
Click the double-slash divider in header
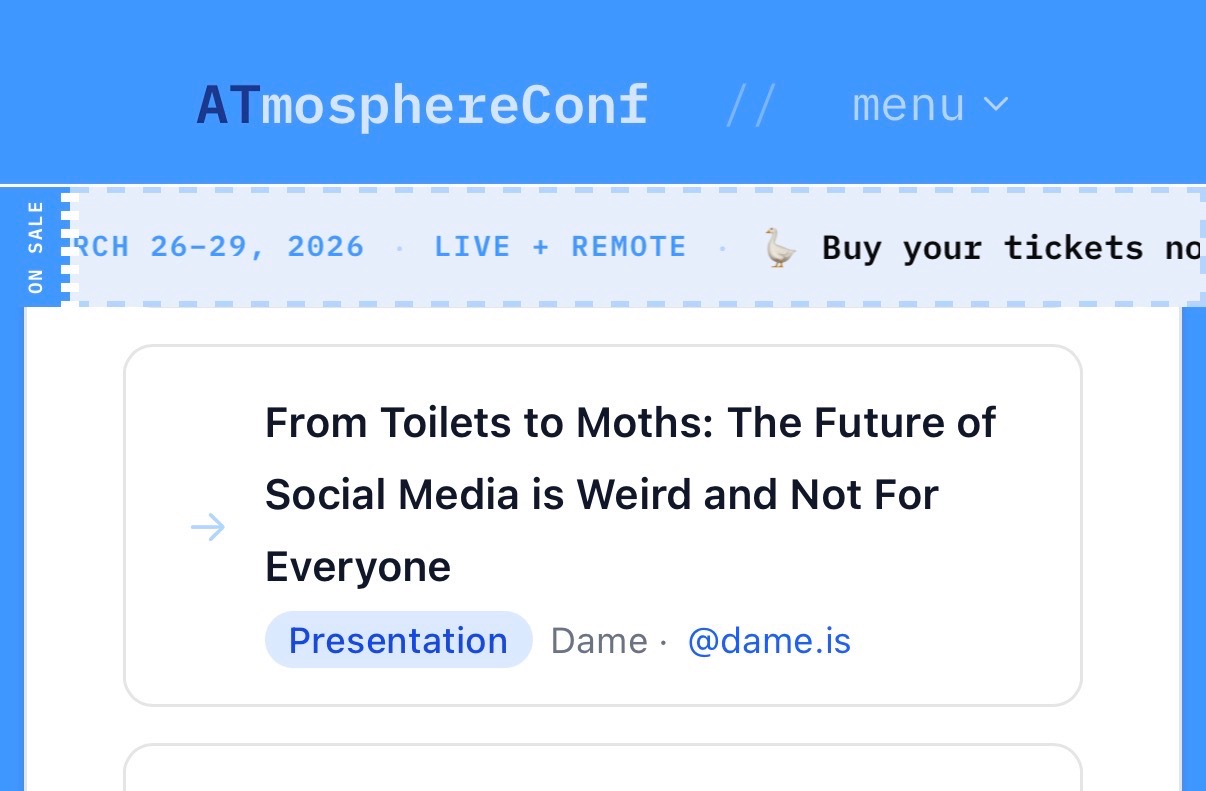(750, 105)
